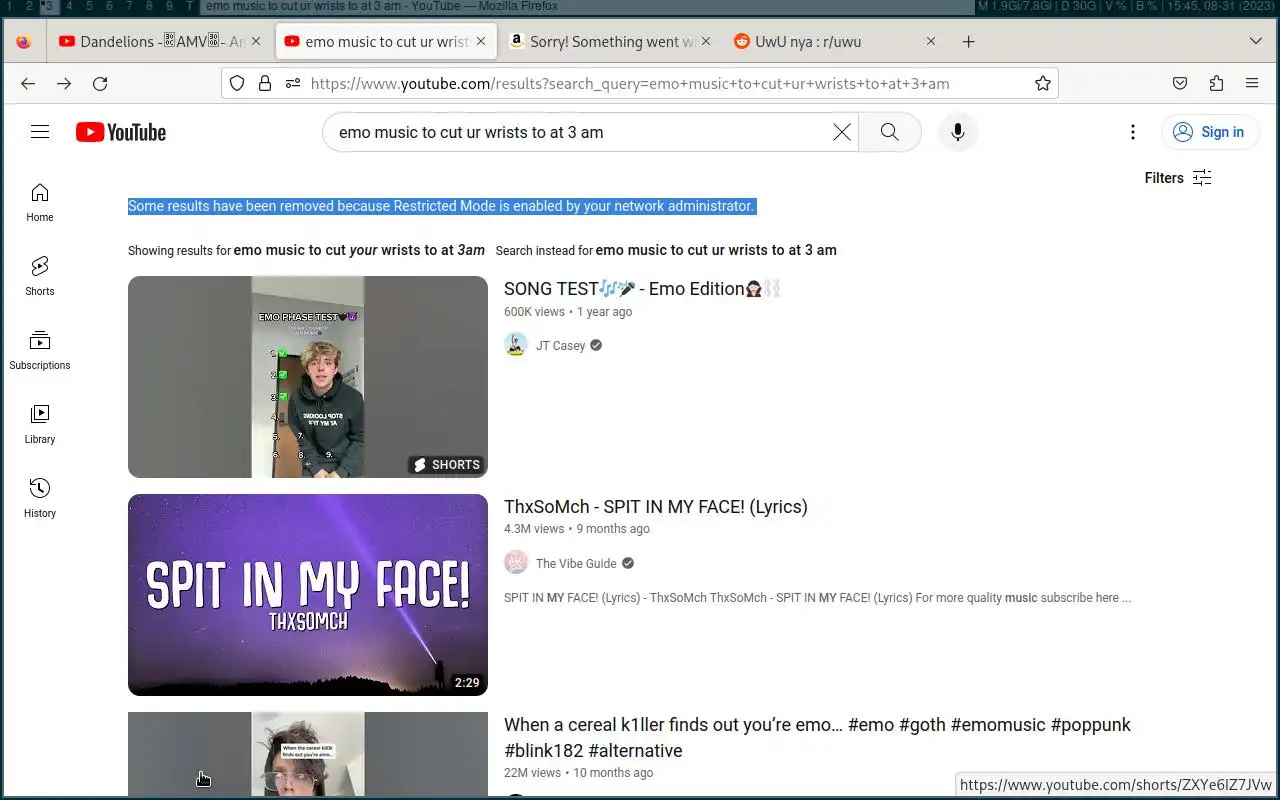This screenshot has height=800, width=1280.
Task: Go to Home in the sidebar
Action: [x=40, y=202]
